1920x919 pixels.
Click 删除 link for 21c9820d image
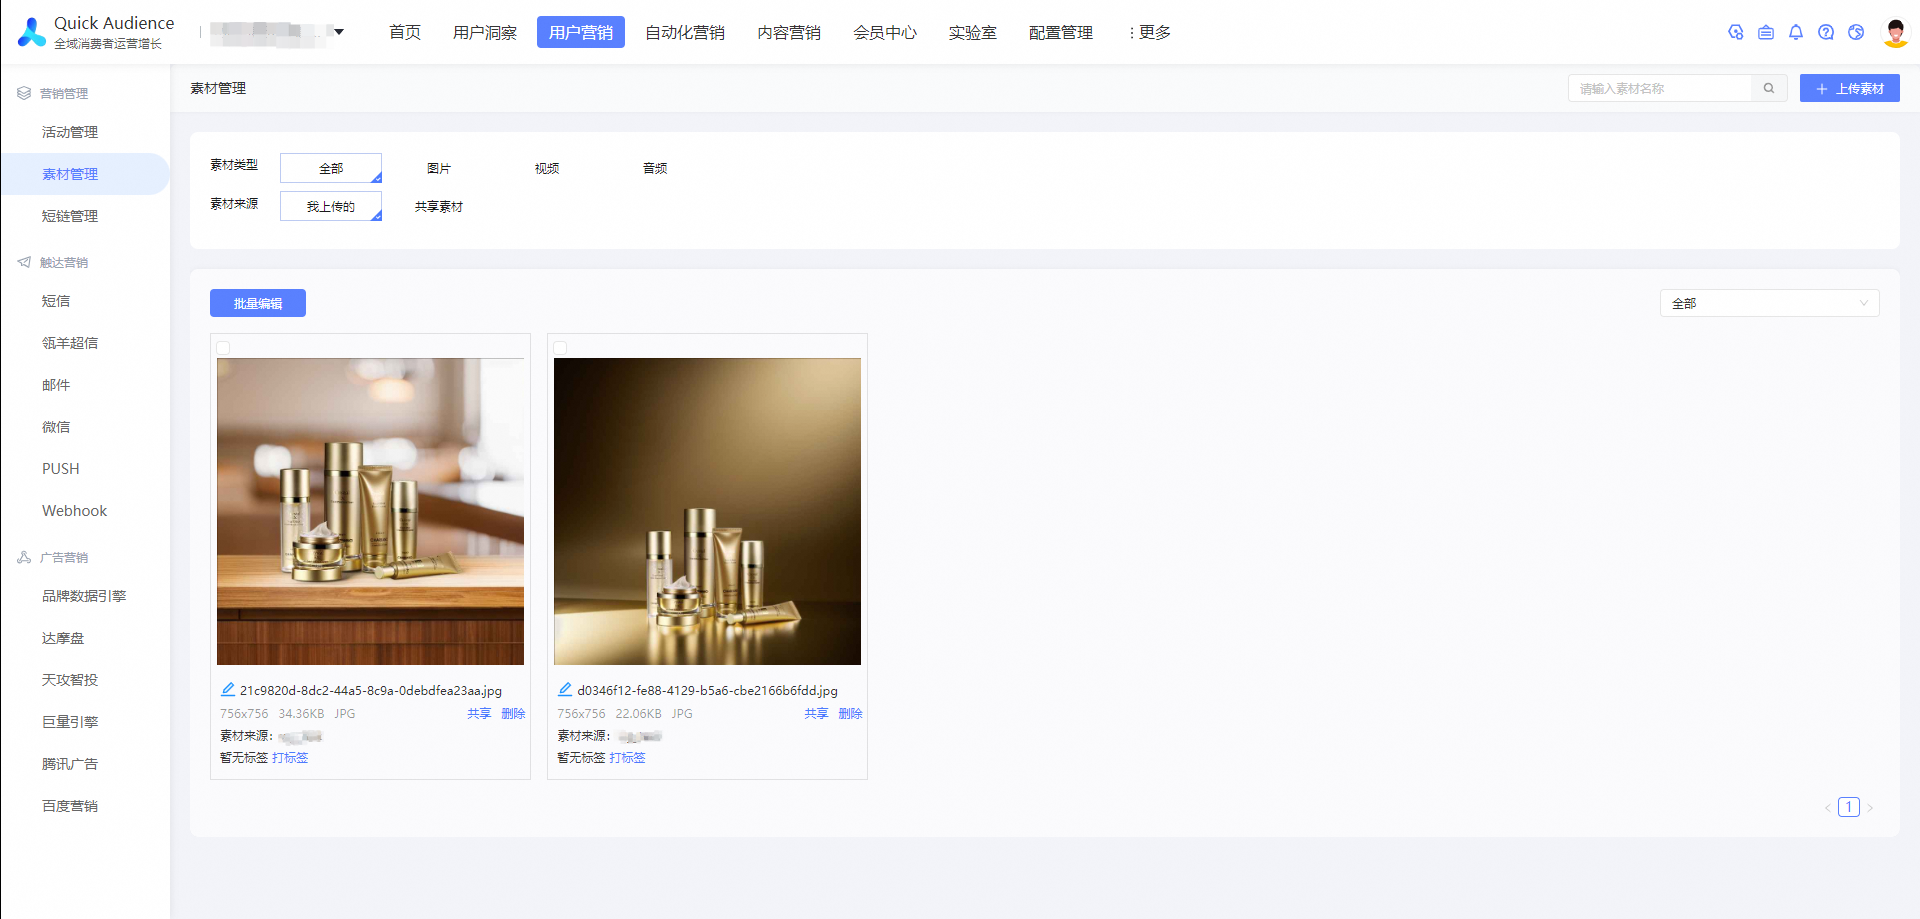[x=513, y=713]
